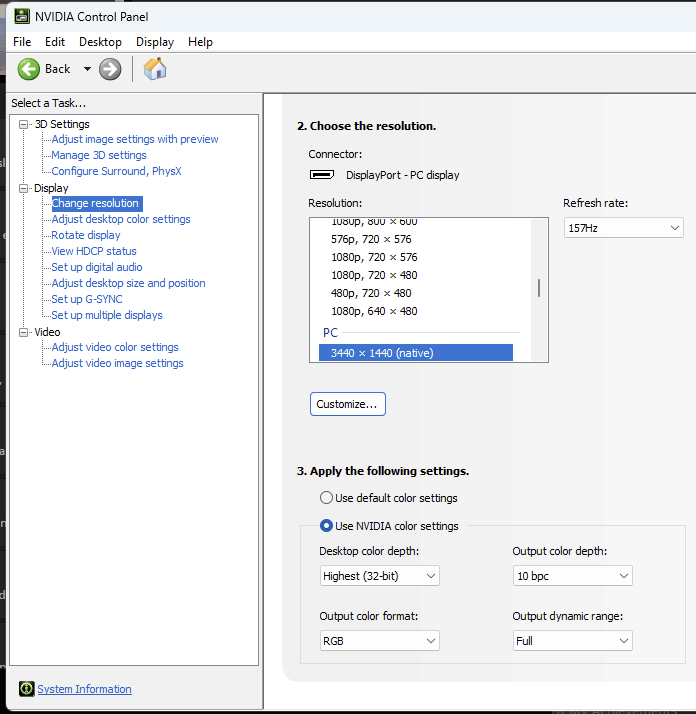Open the Back history dropdown arrow
Viewport: 696px width, 714px height.
click(x=87, y=69)
